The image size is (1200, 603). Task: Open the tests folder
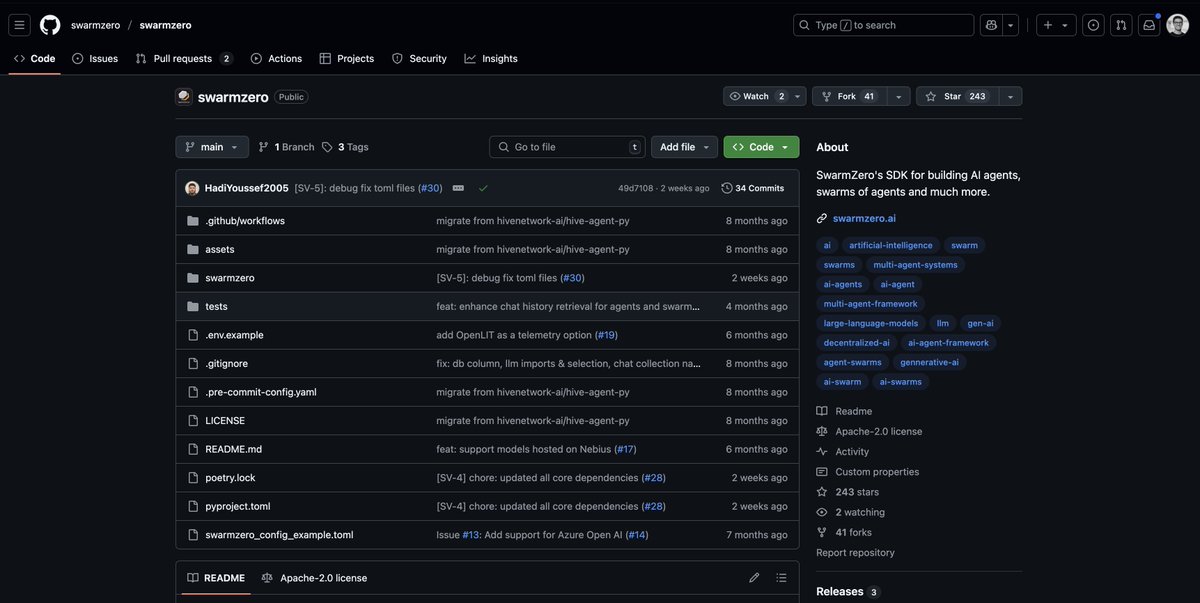[216, 306]
